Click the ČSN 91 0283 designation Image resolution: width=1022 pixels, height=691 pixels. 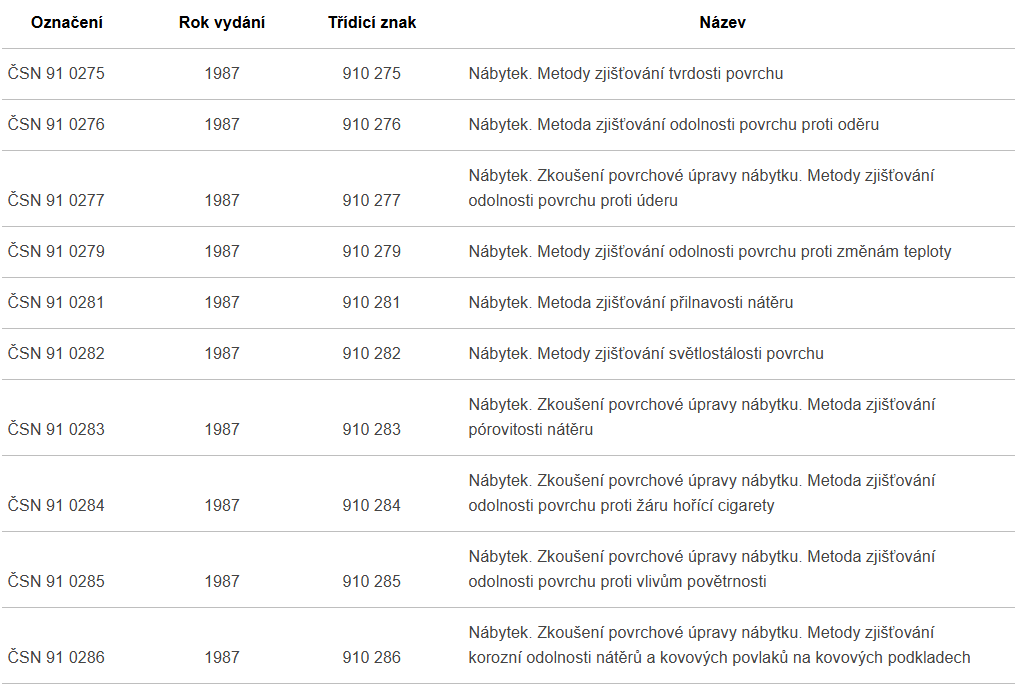[x=56, y=430]
